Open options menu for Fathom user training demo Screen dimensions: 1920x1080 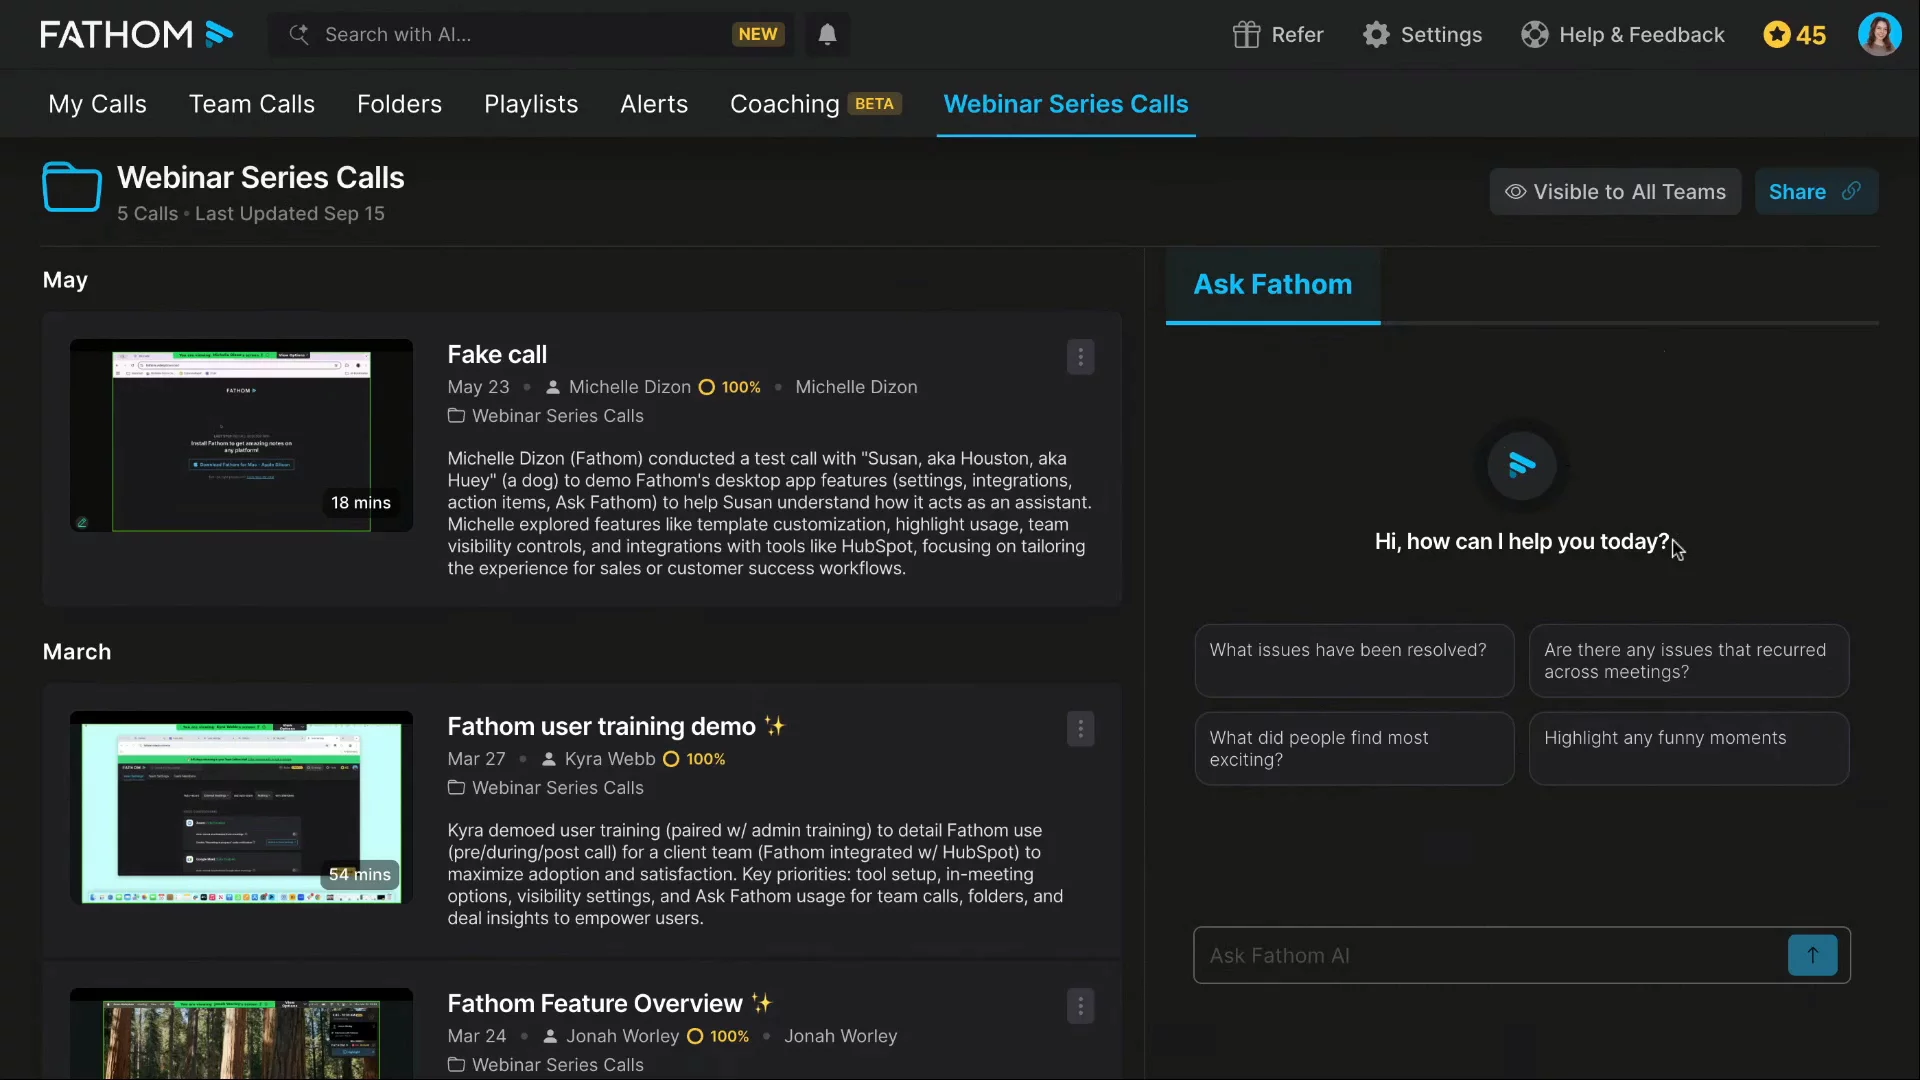point(1080,729)
